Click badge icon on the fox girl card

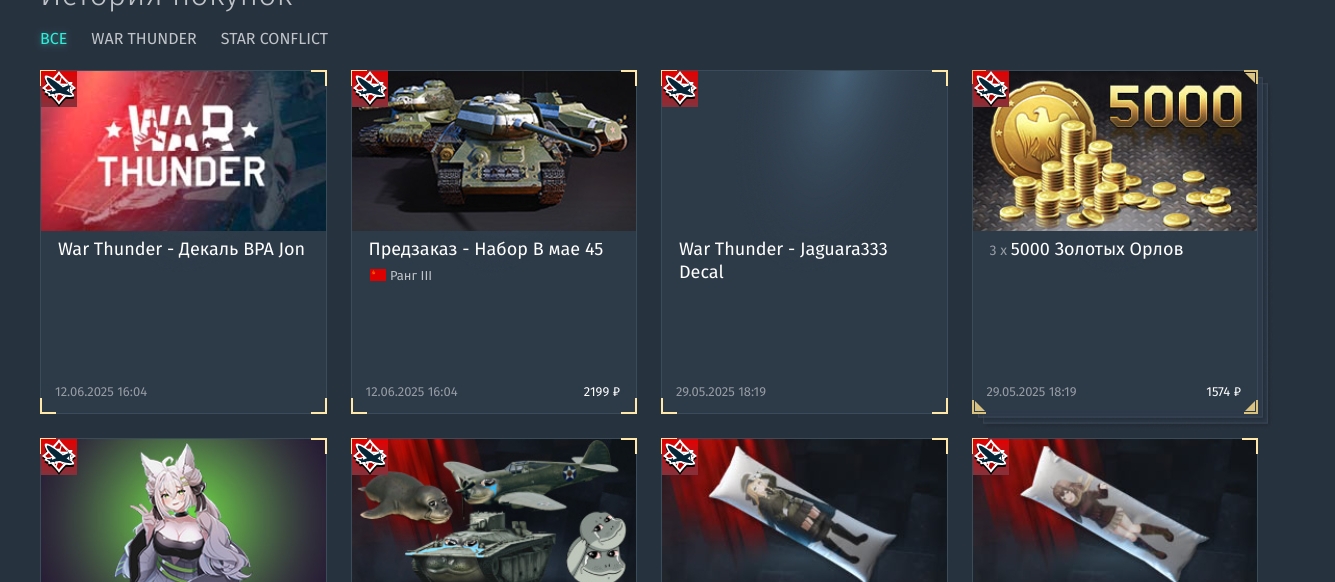pos(58,456)
